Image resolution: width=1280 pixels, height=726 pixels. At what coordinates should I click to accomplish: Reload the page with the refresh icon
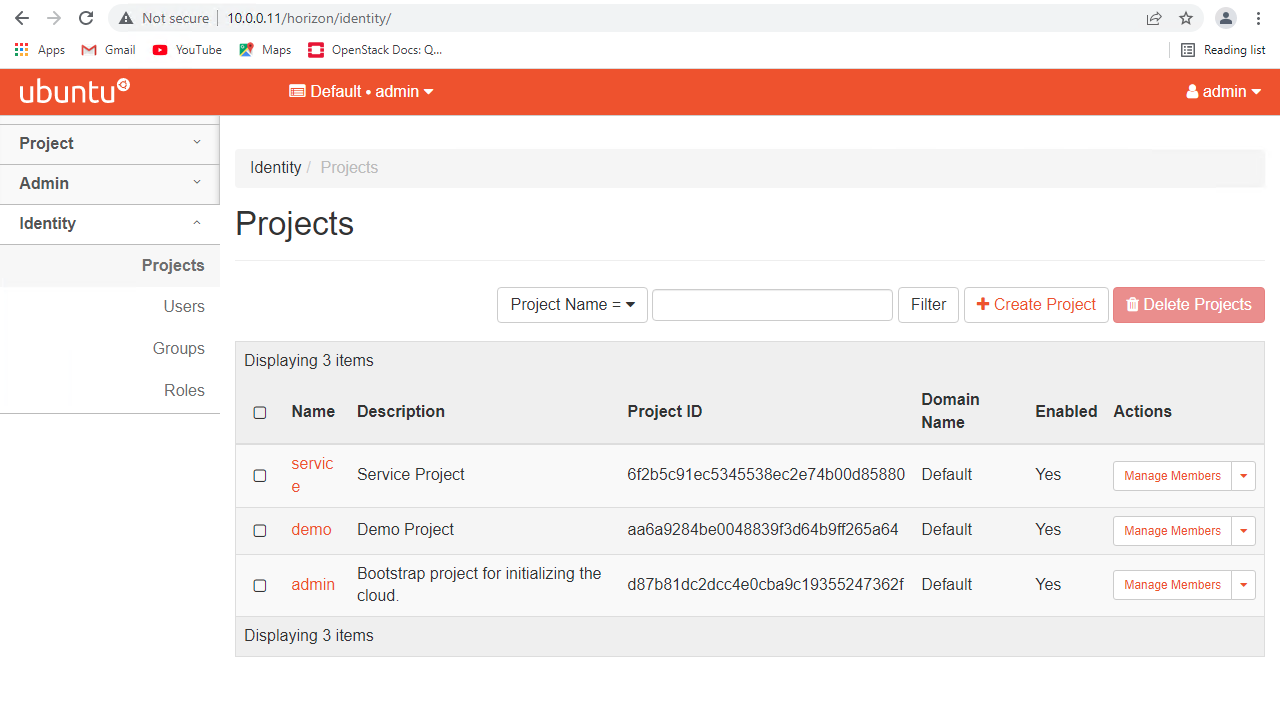[x=86, y=18]
